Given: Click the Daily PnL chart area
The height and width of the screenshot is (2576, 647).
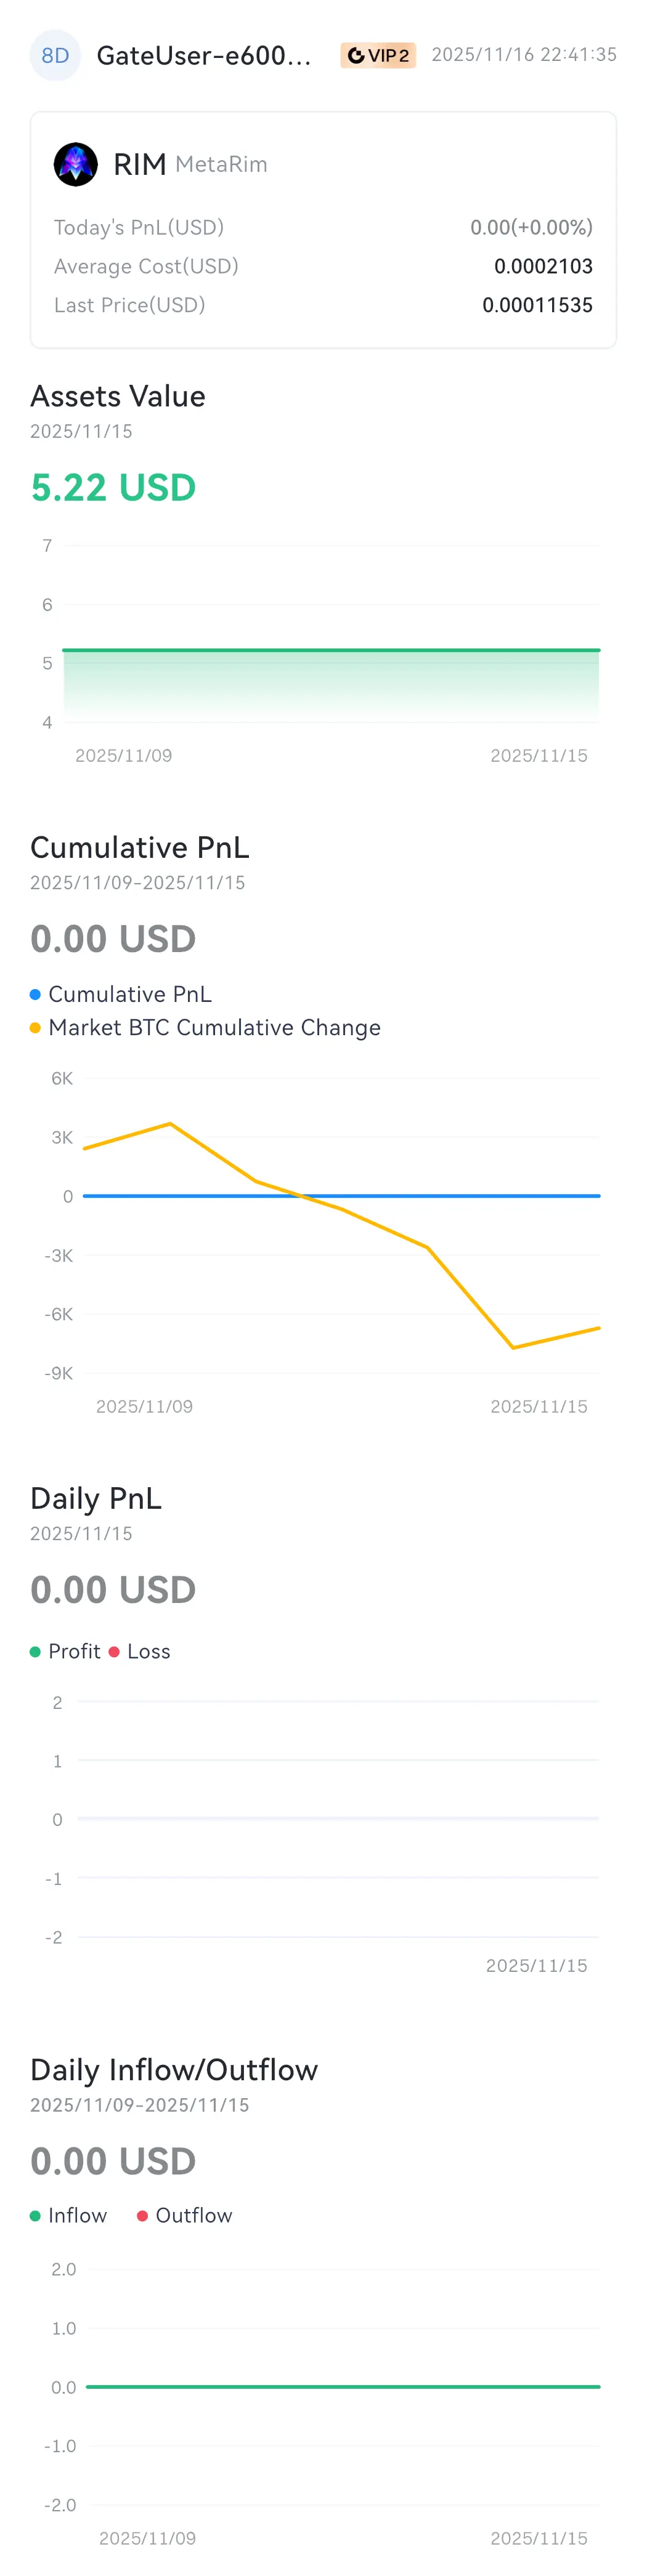Looking at the screenshot, I should coord(338,1819).
